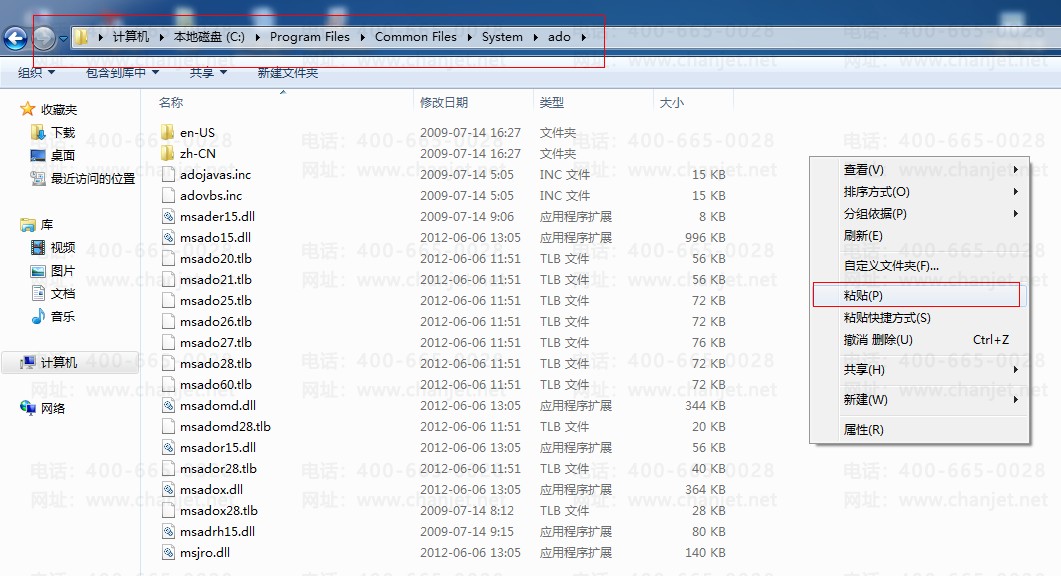
Task: Select msado21.tlb file icon
Action: (x=168, y=279)
